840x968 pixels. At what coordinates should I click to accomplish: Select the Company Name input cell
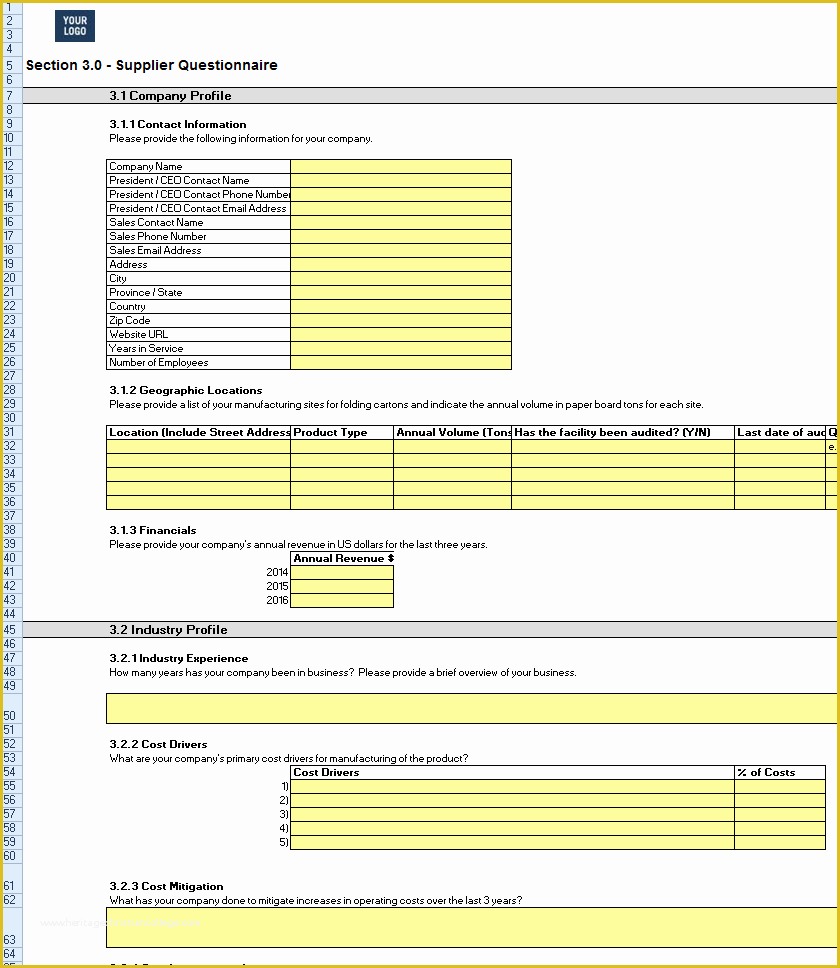(401, 166)
